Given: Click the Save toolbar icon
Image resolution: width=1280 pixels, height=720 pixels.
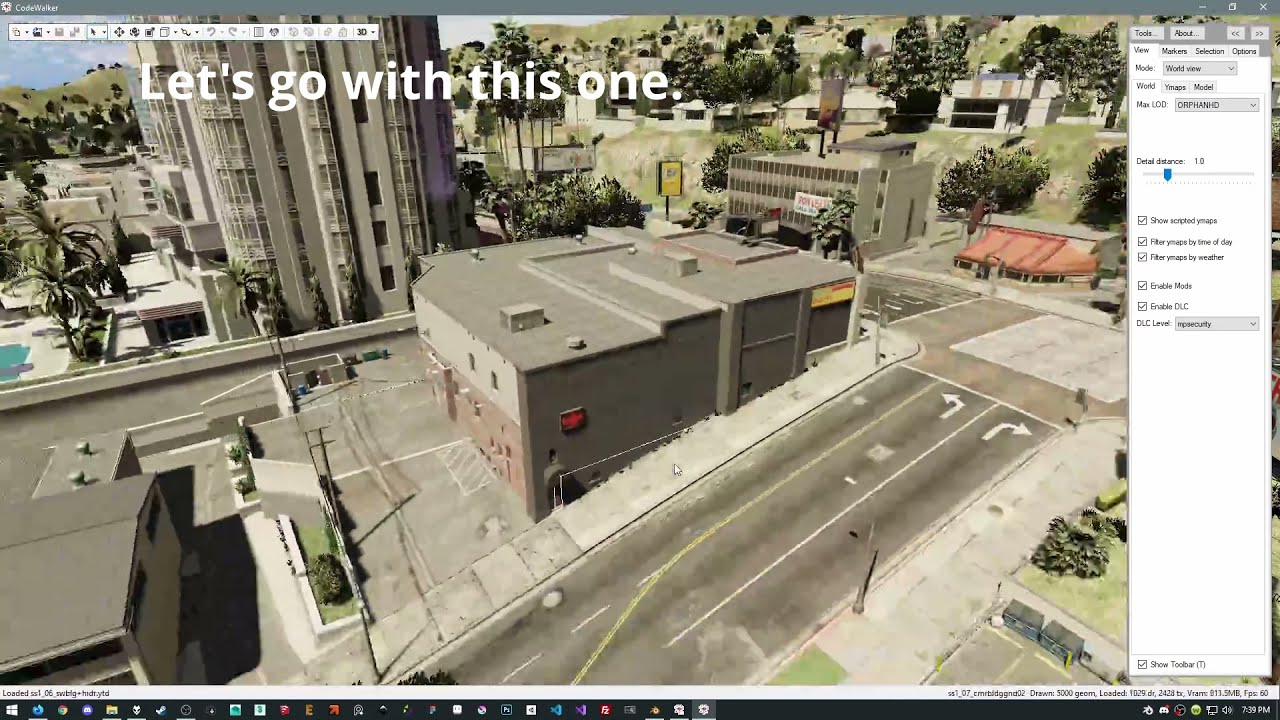Looking at the screenshot, I should (59, 32).
